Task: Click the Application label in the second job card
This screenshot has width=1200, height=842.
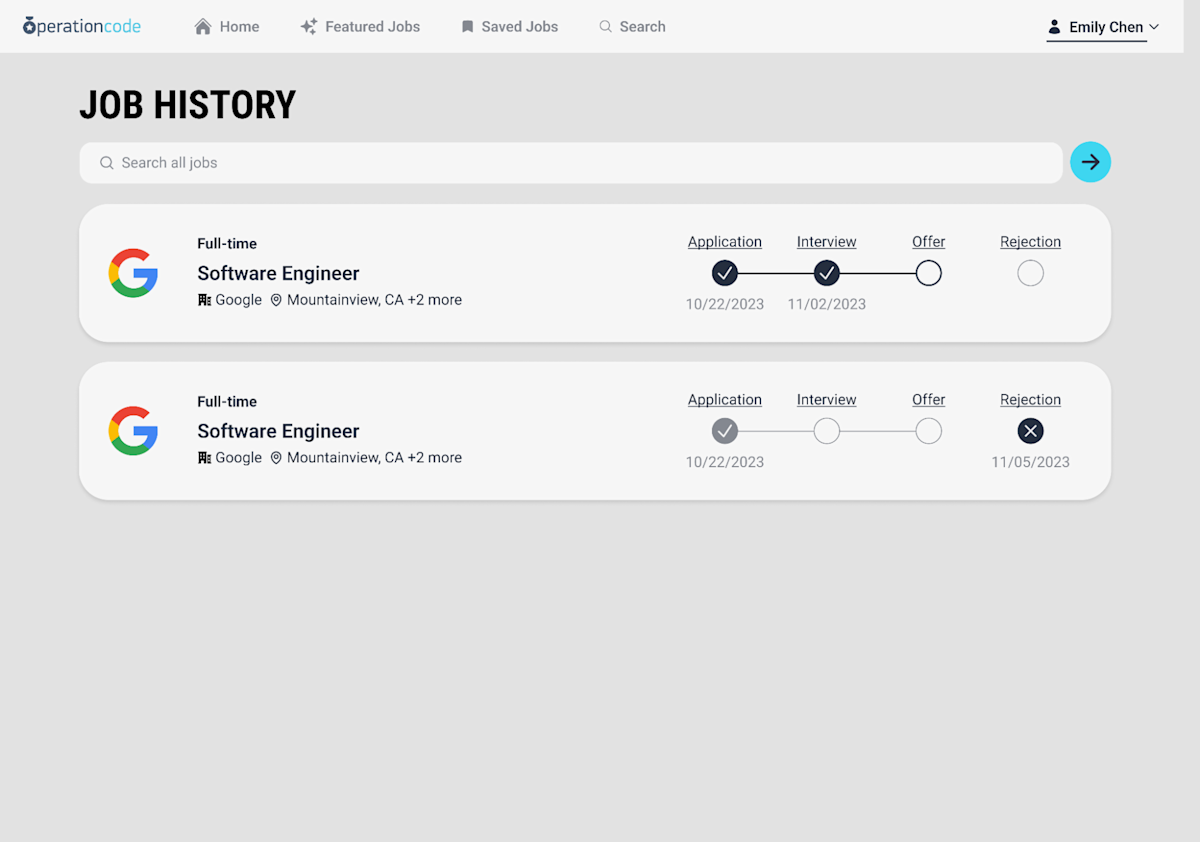Action: 725,400
